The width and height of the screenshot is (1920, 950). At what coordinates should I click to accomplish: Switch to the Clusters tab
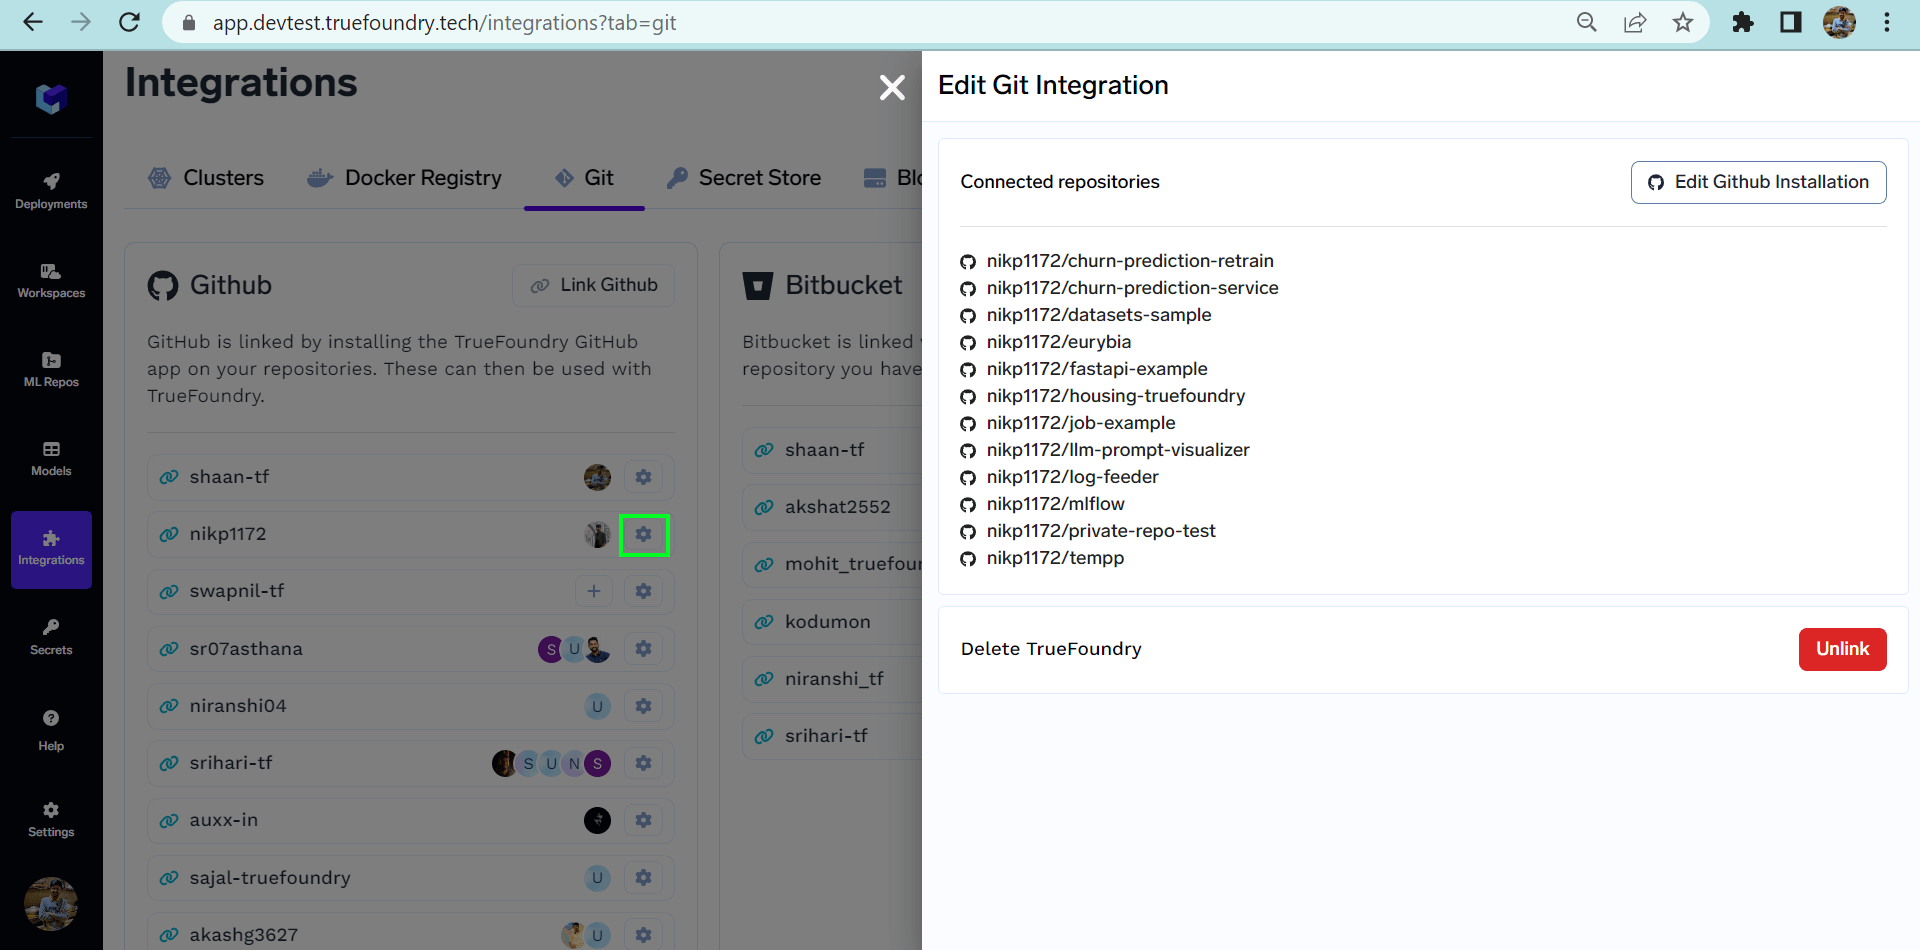click(x=206, y=178)
